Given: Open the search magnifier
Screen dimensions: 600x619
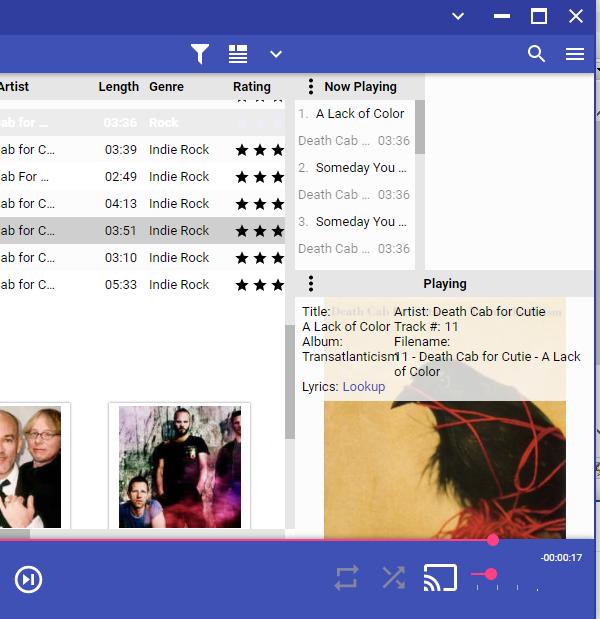Looking at the screenshot, I should click(537, 54).
